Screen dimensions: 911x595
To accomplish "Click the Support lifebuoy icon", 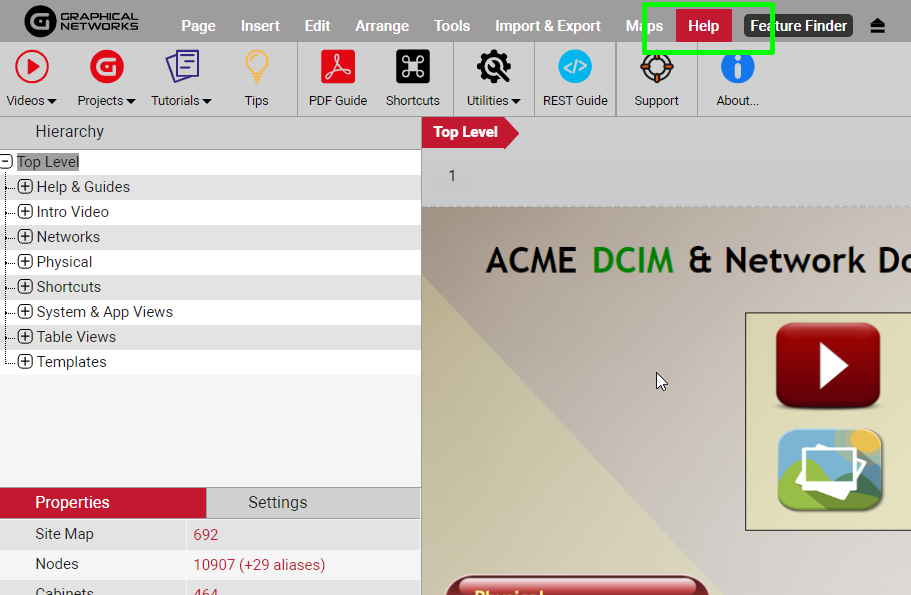I will [656, 68].
